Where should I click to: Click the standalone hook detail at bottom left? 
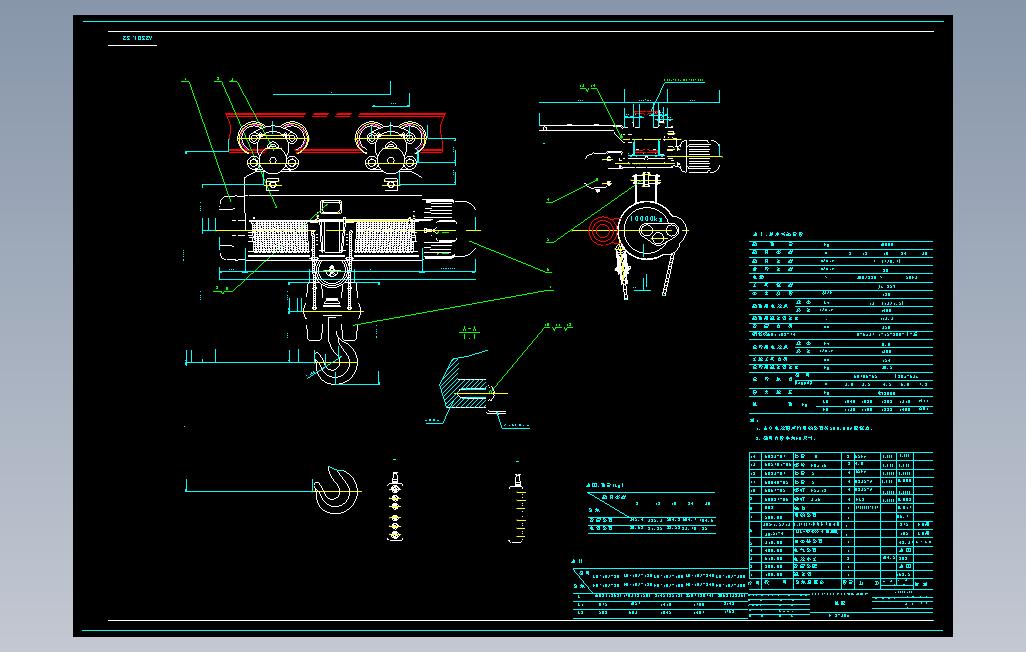point(336,490)
